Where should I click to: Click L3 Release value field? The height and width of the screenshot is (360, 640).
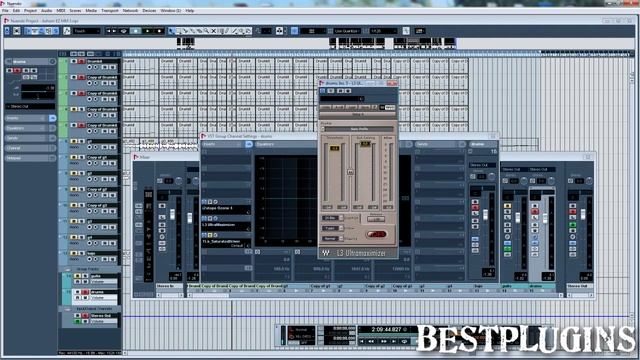click(x=376, y=219)
